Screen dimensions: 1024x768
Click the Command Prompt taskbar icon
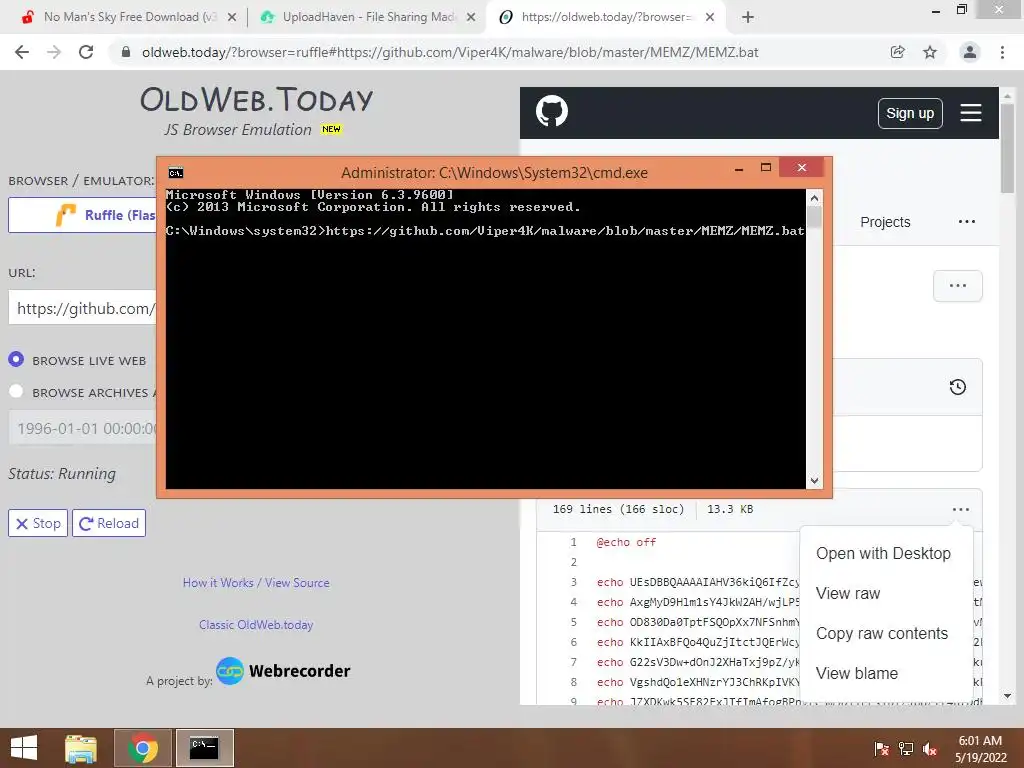point(204,748)
